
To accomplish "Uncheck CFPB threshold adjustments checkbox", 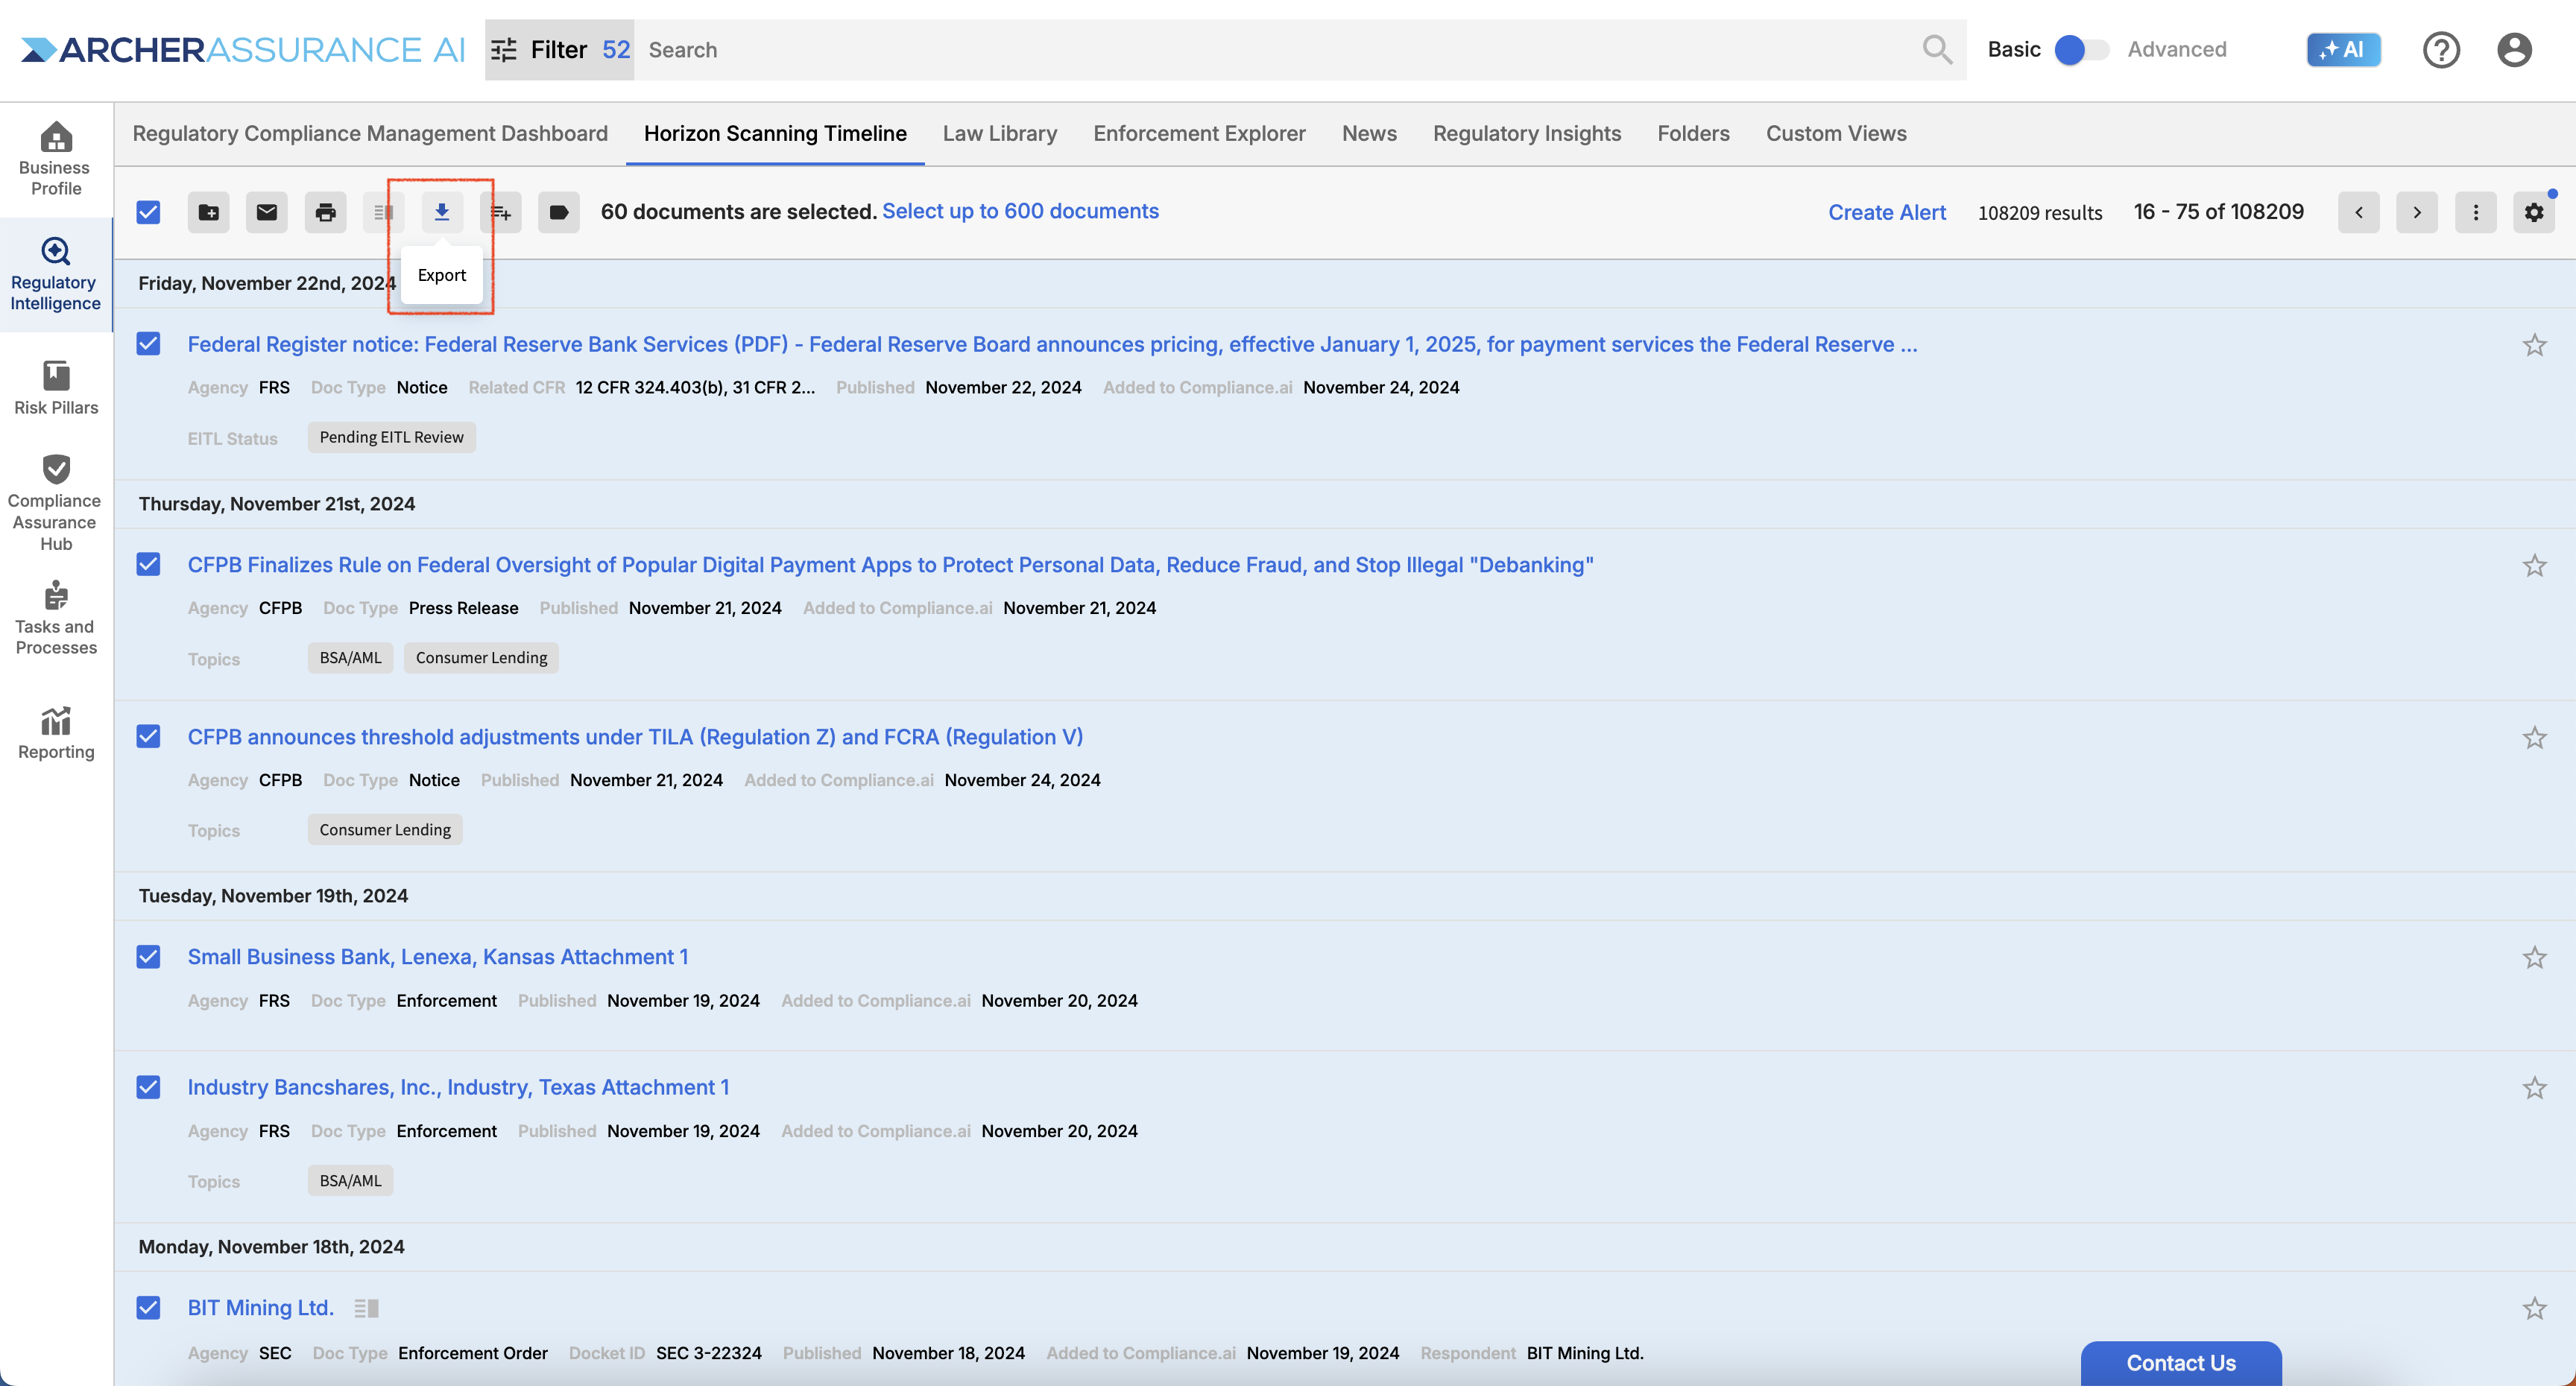I will [x=148, y=737].
